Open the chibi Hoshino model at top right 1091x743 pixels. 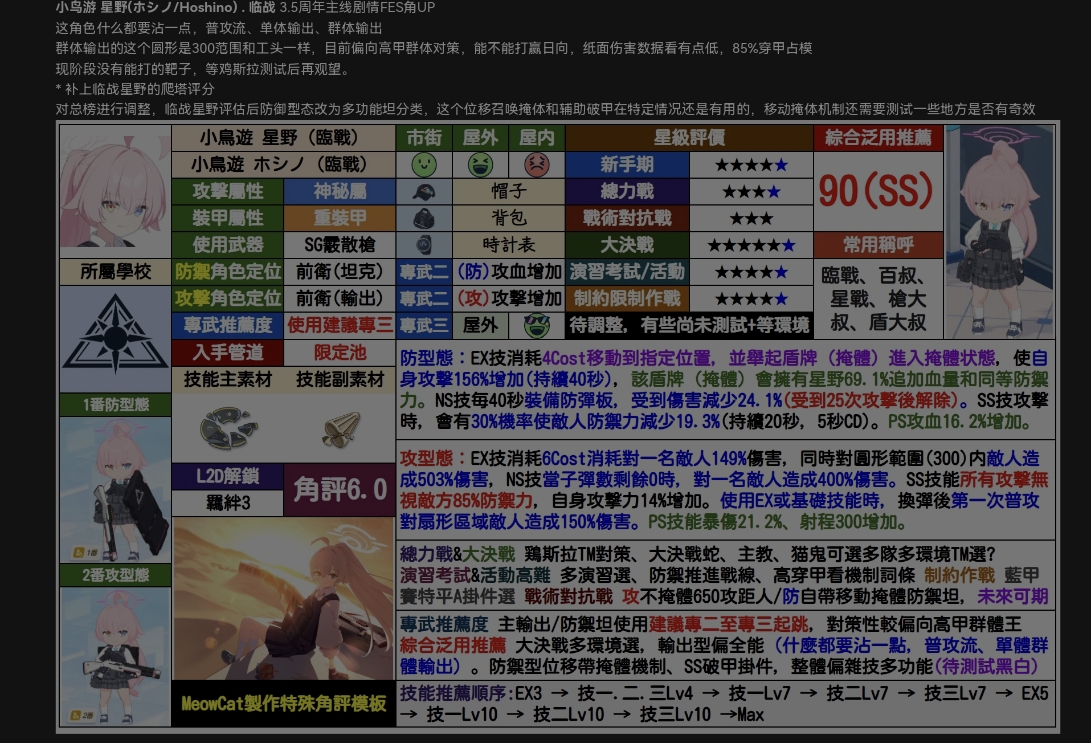pos(999,232)
